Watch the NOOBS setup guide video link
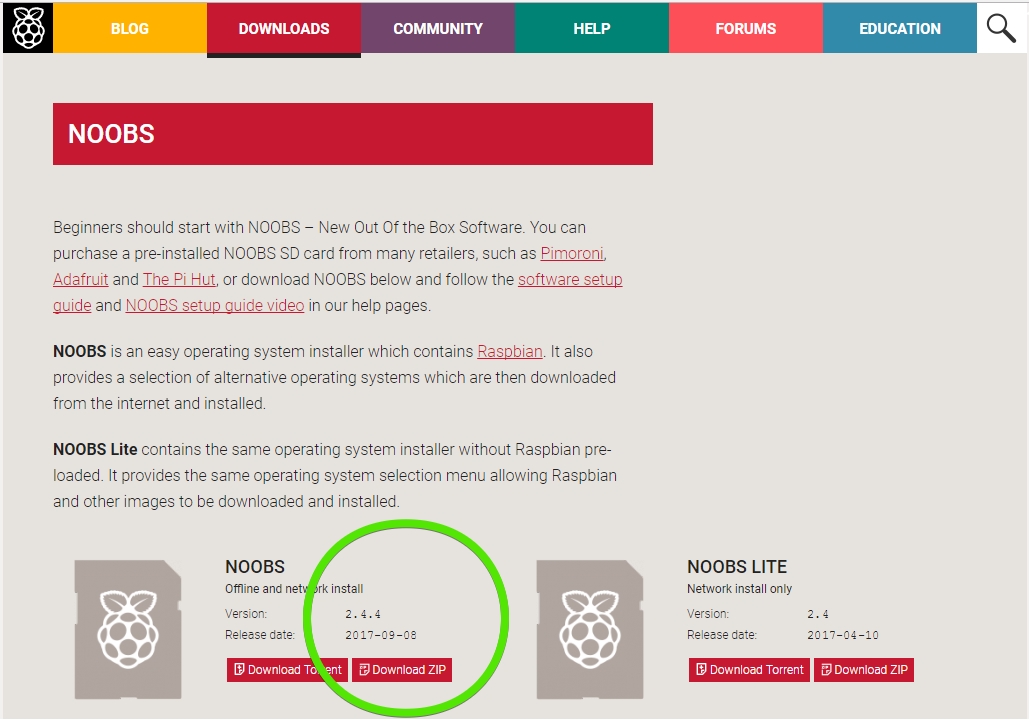 coord(215,306)
